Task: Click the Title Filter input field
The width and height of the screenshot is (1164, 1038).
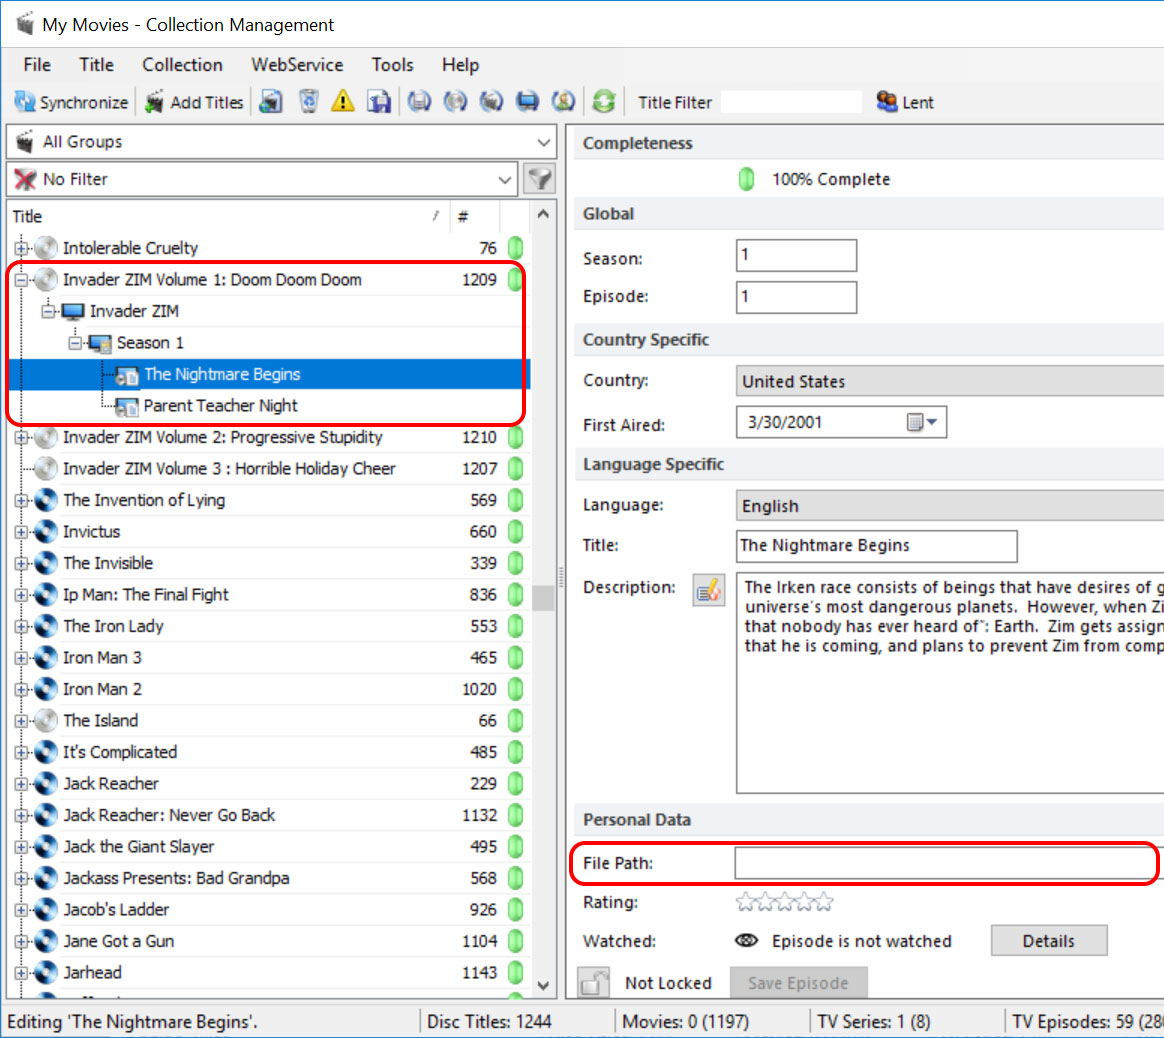Action: pos(791,102)
